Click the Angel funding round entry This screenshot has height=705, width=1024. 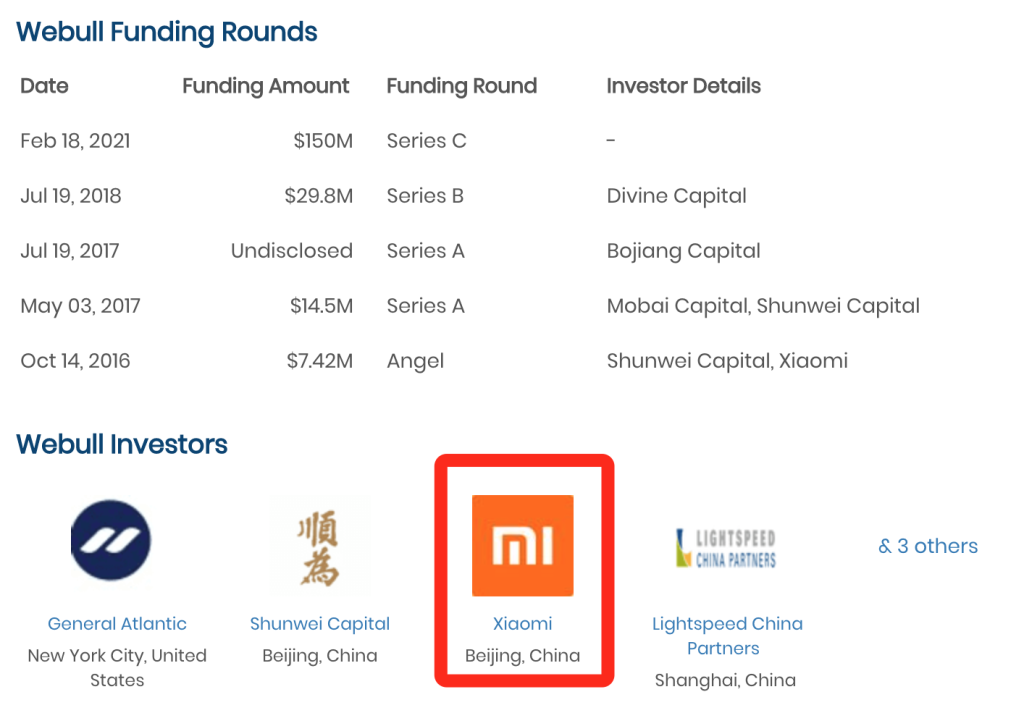pos(416,361)
